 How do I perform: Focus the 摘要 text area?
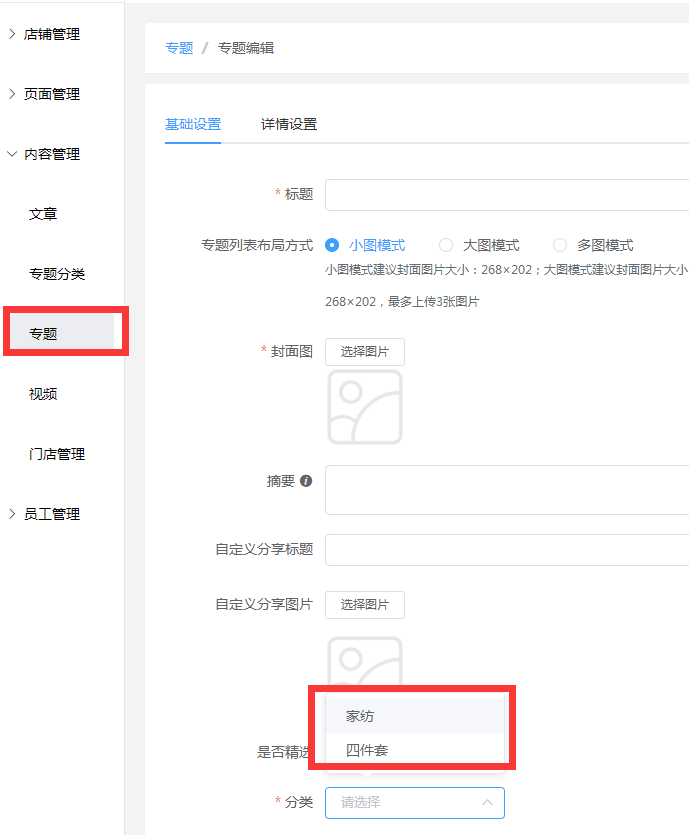click(507, 490)
